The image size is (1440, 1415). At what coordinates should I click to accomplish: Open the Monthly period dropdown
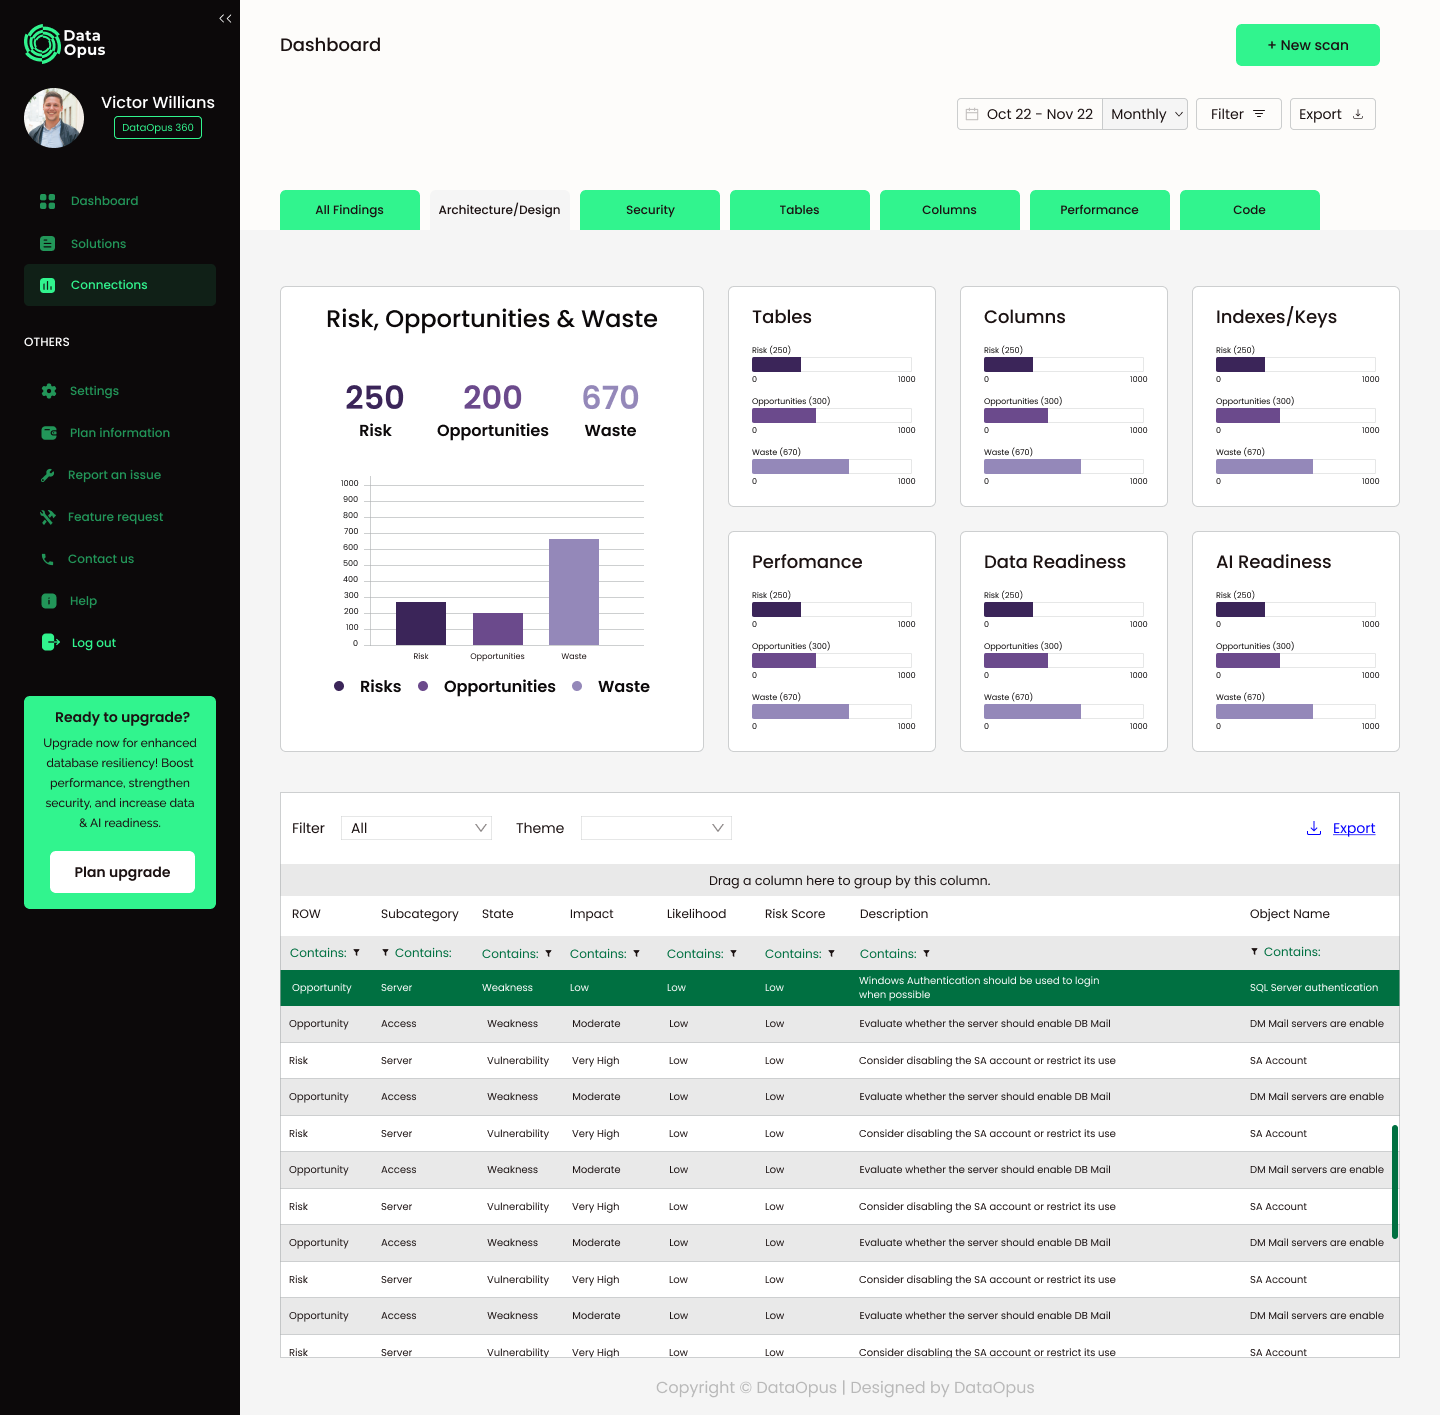1145,114
